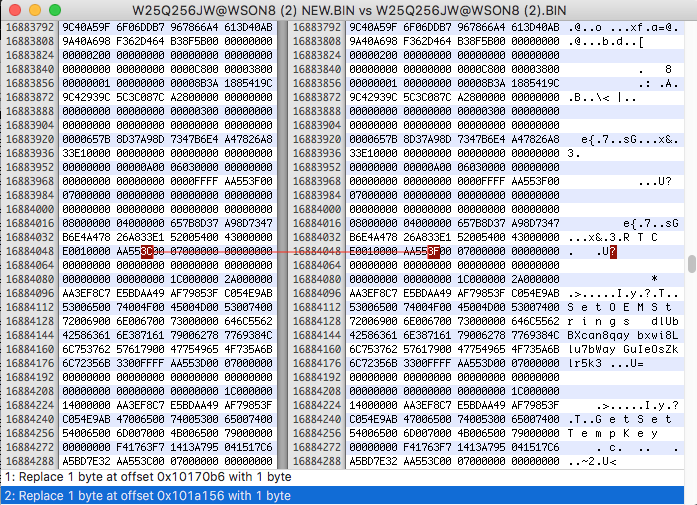Viewport: 697px width, 505px height.
Task: Click ASCII text 'T e m p K e y'
Action: click(613, 433)
